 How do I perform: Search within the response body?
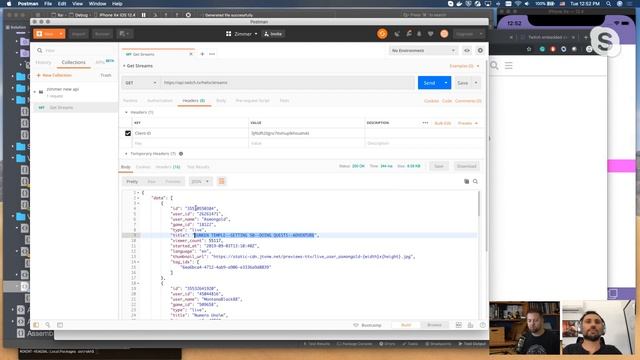[x=476, y=181]
